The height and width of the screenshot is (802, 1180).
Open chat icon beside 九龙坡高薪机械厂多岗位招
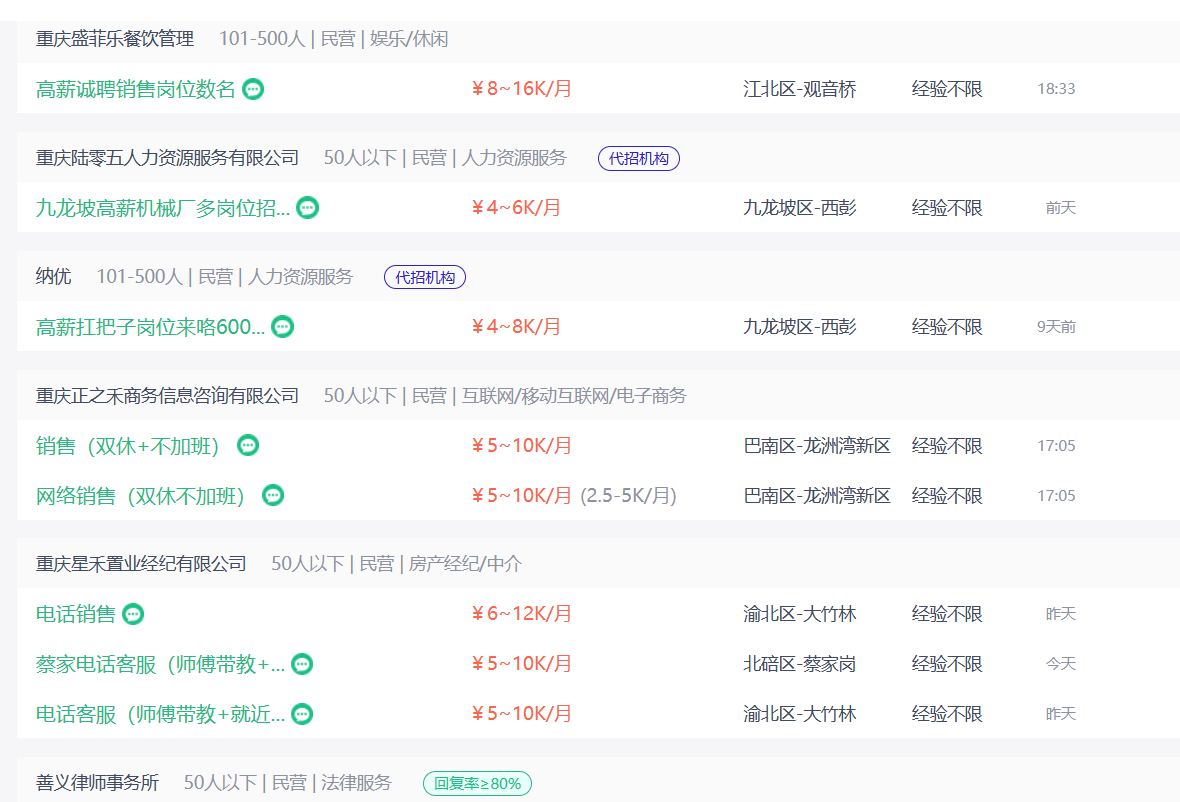tap(308, 208)
